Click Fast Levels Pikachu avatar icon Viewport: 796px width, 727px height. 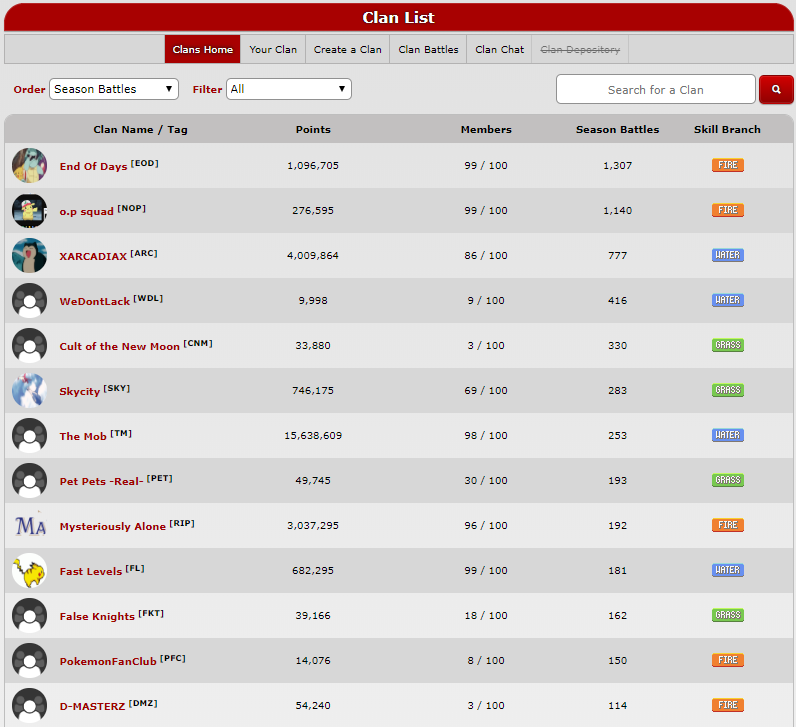coord(29,571)
